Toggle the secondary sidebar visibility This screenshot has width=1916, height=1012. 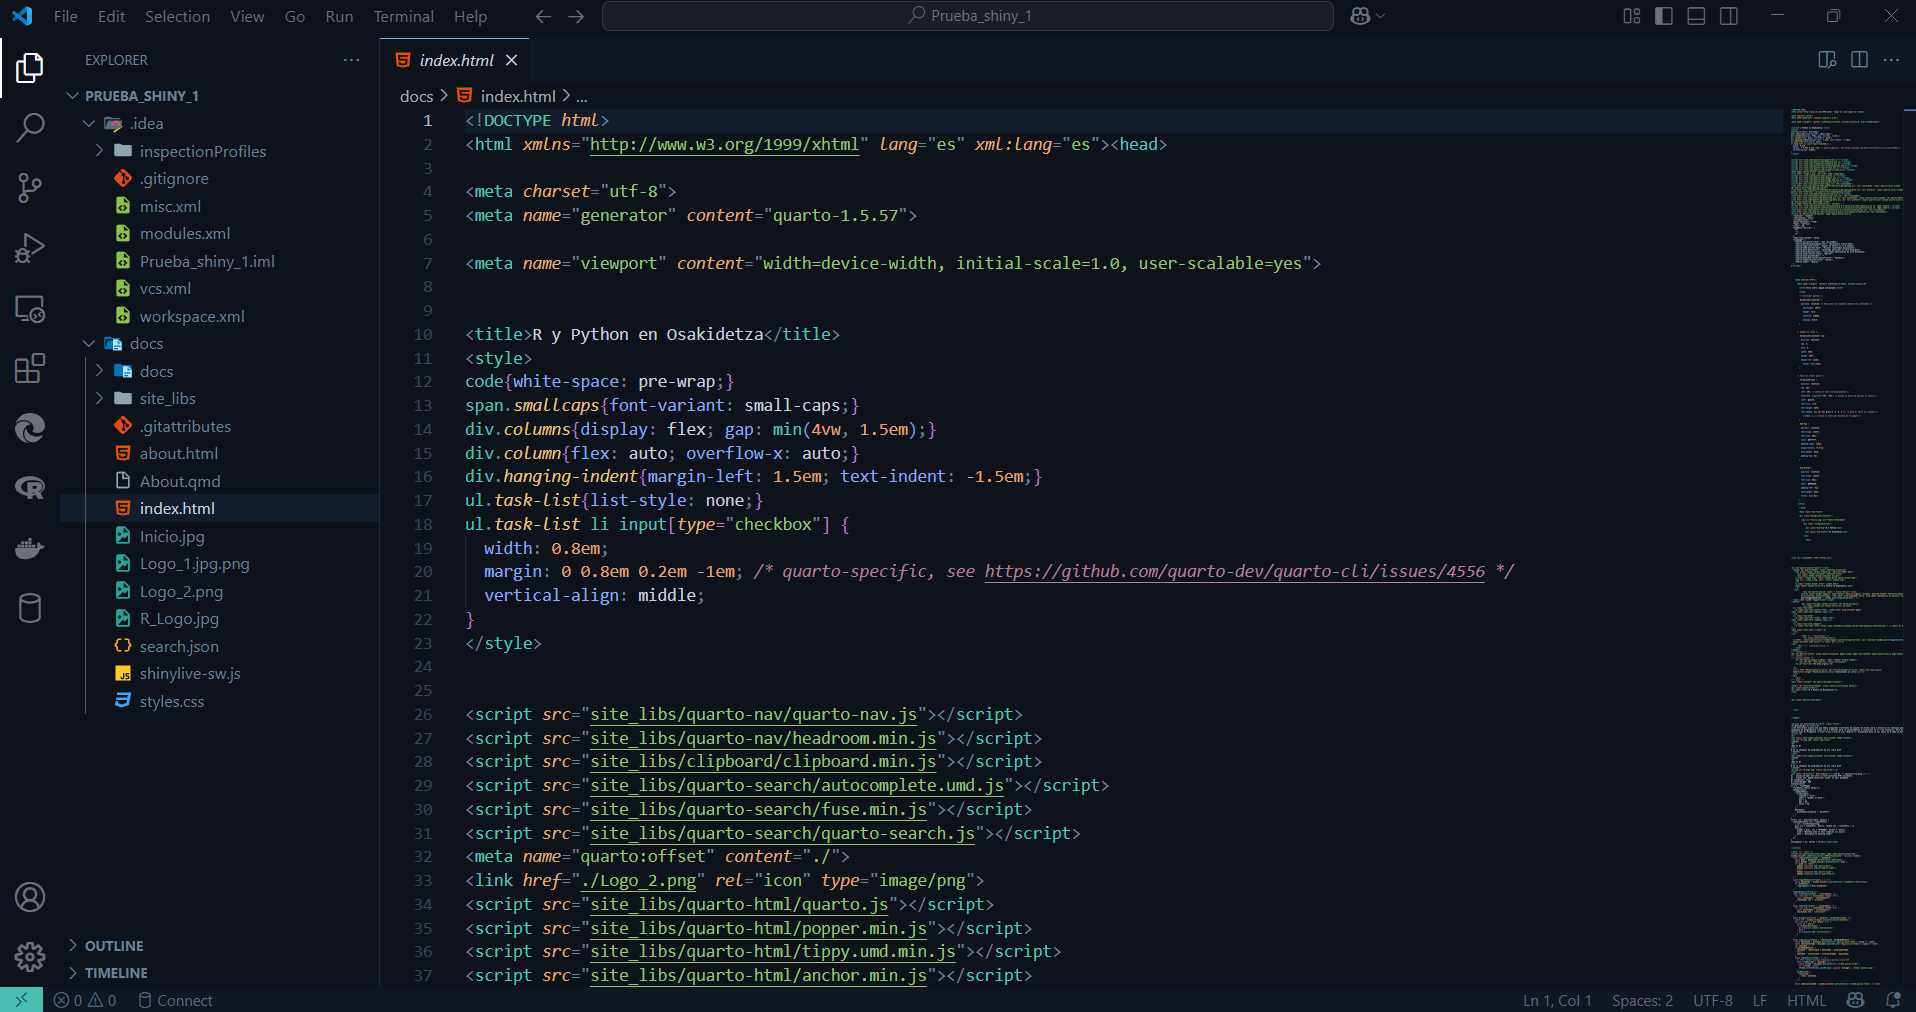(1729, 16)
